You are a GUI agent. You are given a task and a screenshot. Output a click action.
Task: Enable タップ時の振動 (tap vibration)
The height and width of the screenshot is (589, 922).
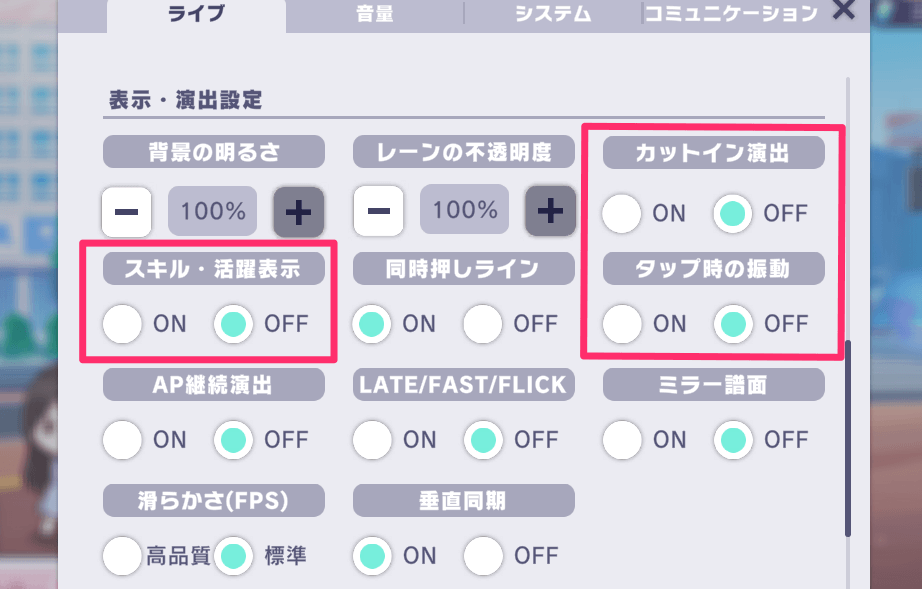point(621,324)
